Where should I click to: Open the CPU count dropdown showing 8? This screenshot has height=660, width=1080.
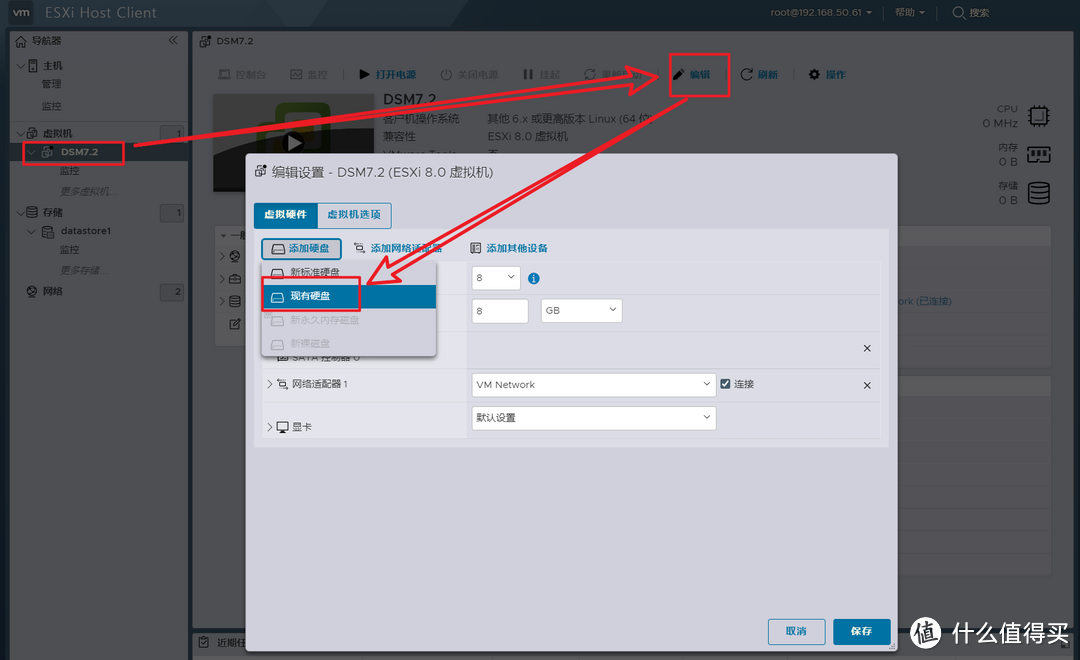pyautogui.click(x=496, y=278)
